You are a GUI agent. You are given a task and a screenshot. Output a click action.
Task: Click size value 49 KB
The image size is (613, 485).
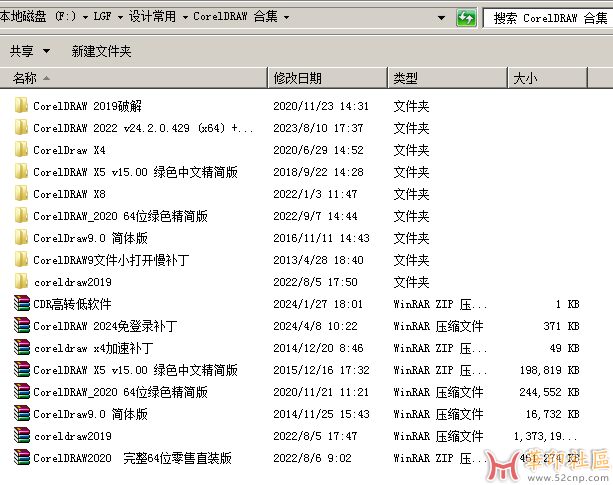(564, 348)
